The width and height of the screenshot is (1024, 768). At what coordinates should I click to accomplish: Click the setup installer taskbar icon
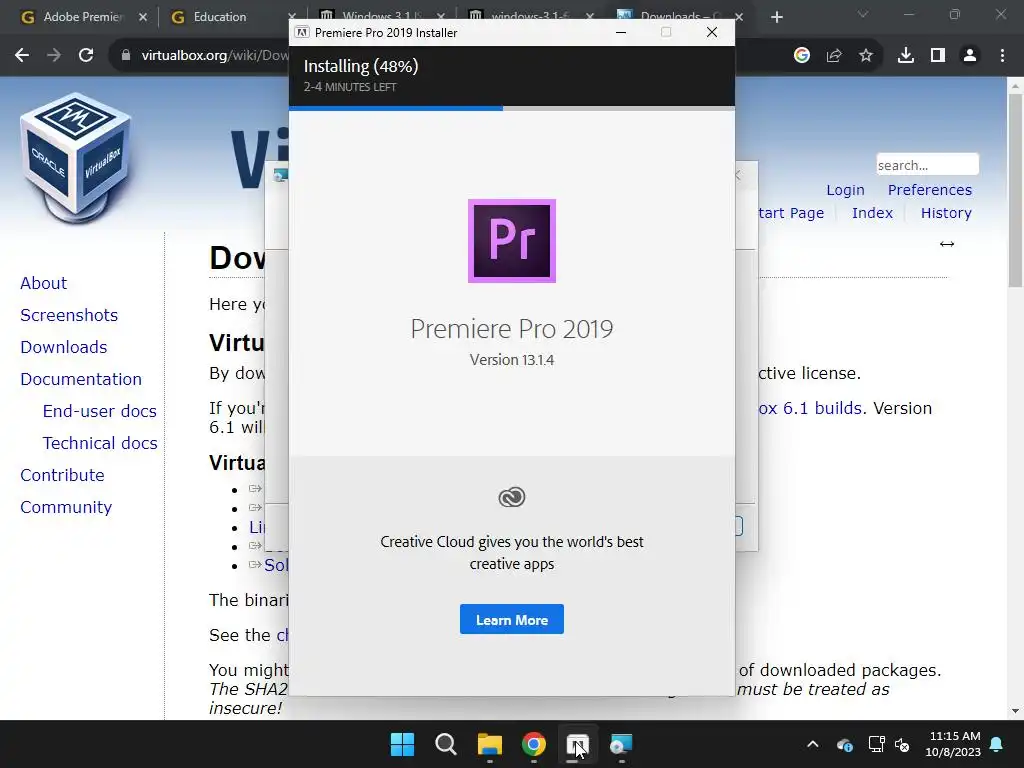click(621, 744)
